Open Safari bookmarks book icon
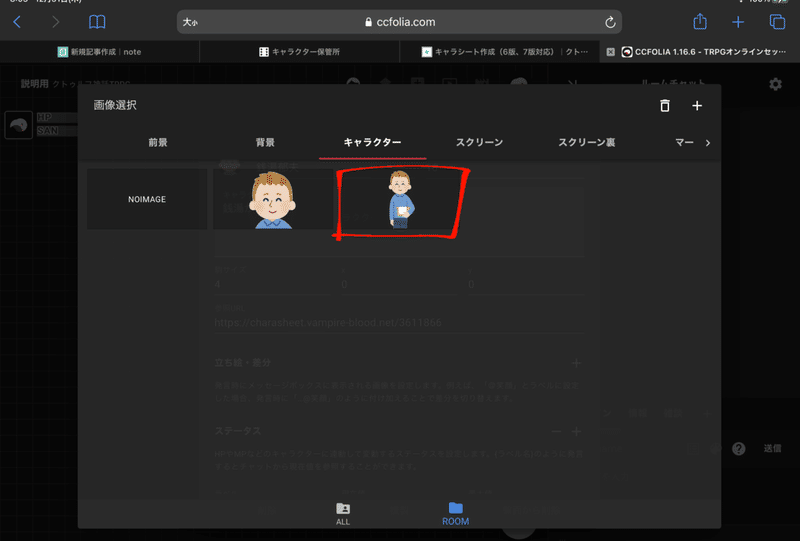800x541 pixels. 97,22
